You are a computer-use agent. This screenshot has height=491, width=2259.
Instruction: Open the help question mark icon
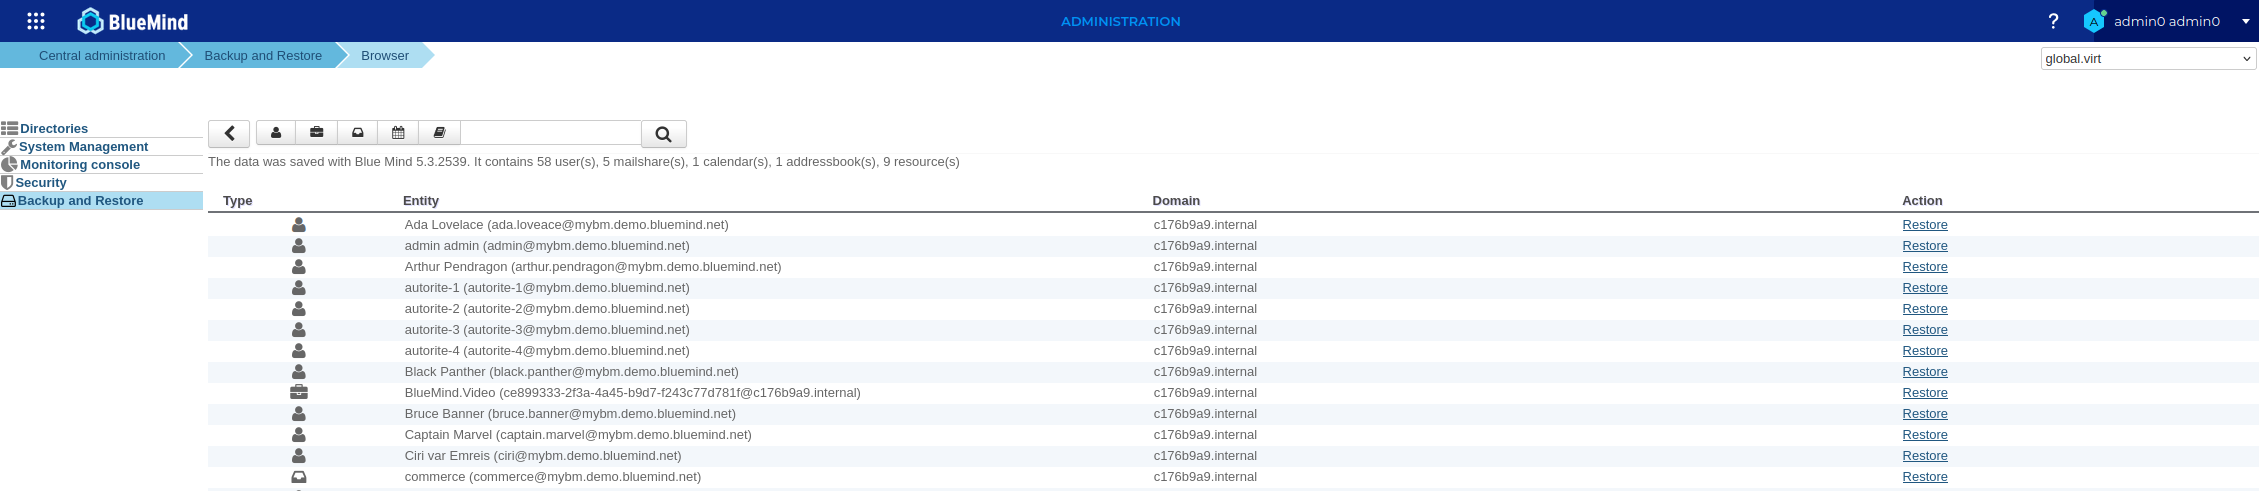point(2053,21)
